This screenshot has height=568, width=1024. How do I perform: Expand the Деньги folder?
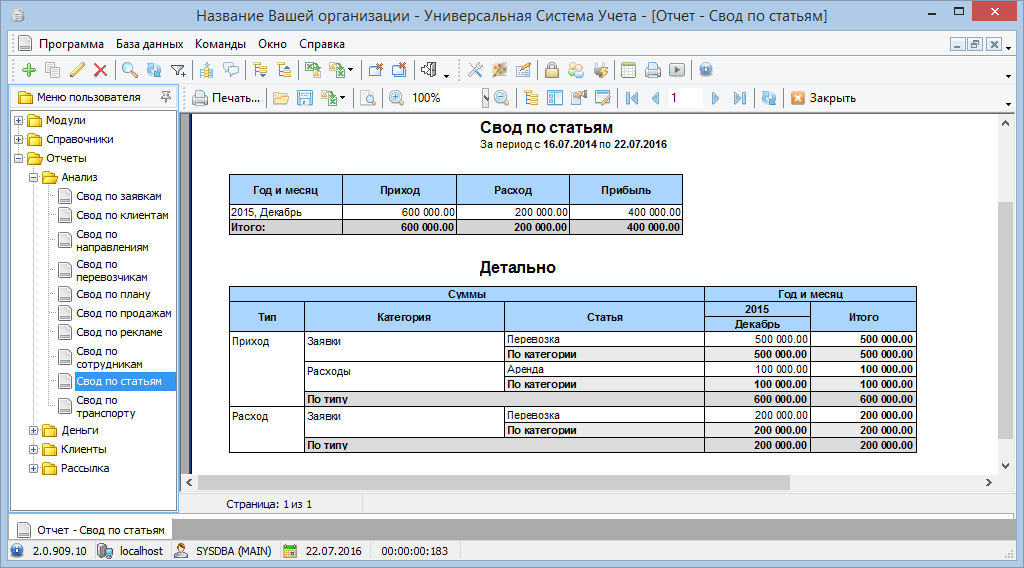click(x=34, y=431)
